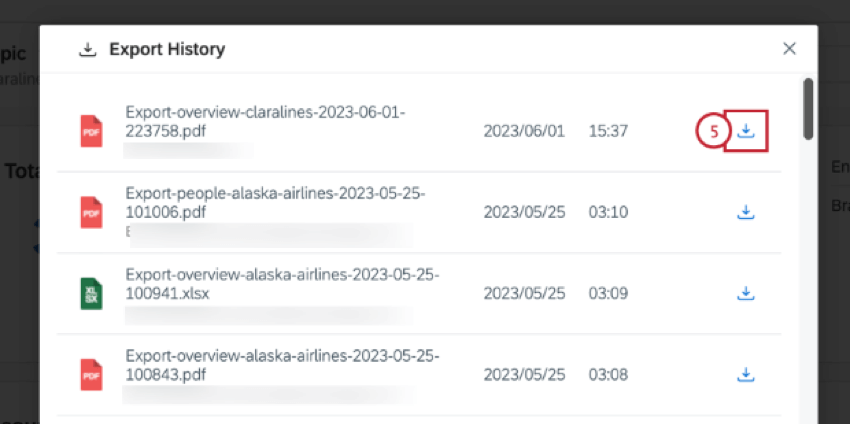850x424 pixels.
Task: Download the claralines 223758 PDF export
Action: click(x=746, y=130)
